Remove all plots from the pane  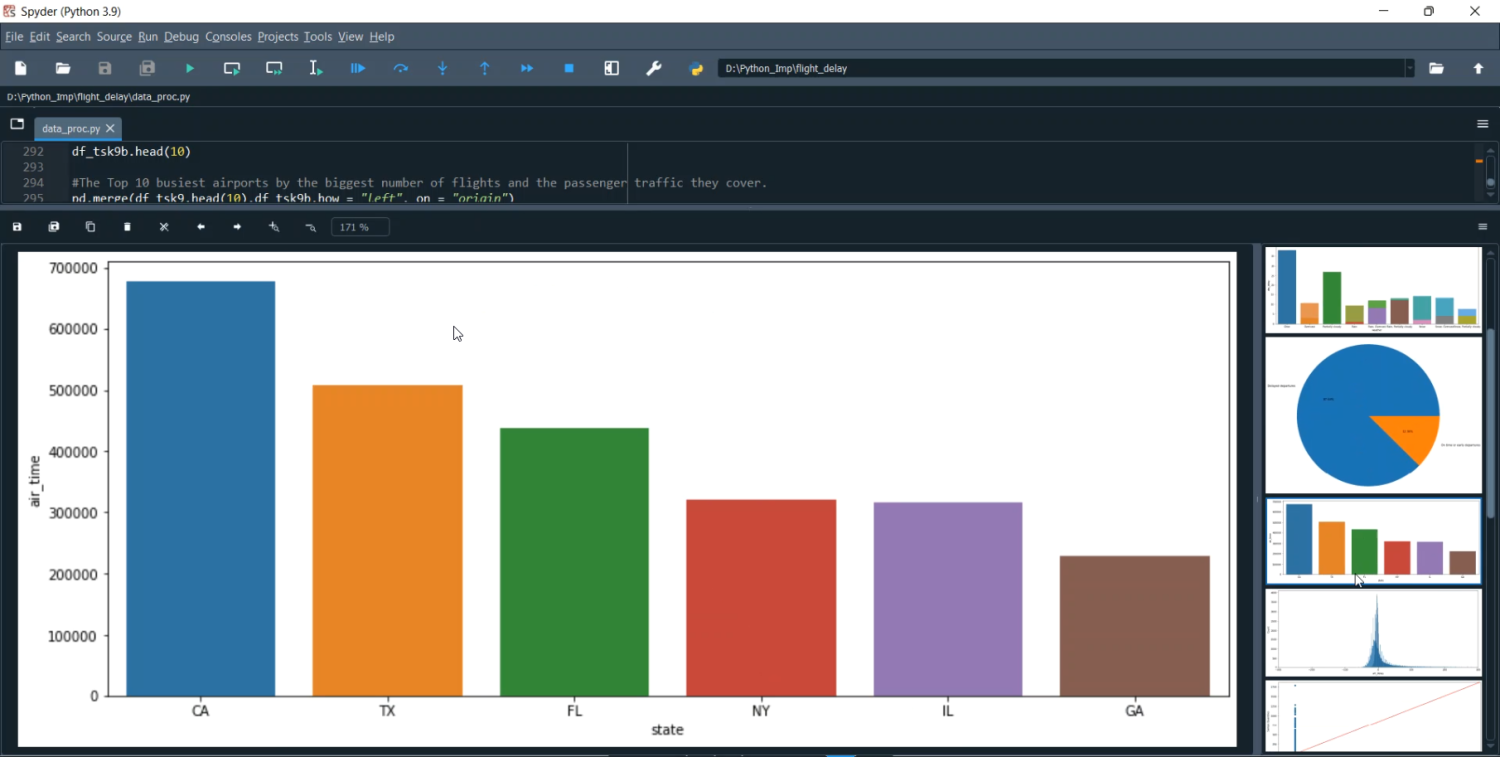pyautogui.click(x=163, y=226)
